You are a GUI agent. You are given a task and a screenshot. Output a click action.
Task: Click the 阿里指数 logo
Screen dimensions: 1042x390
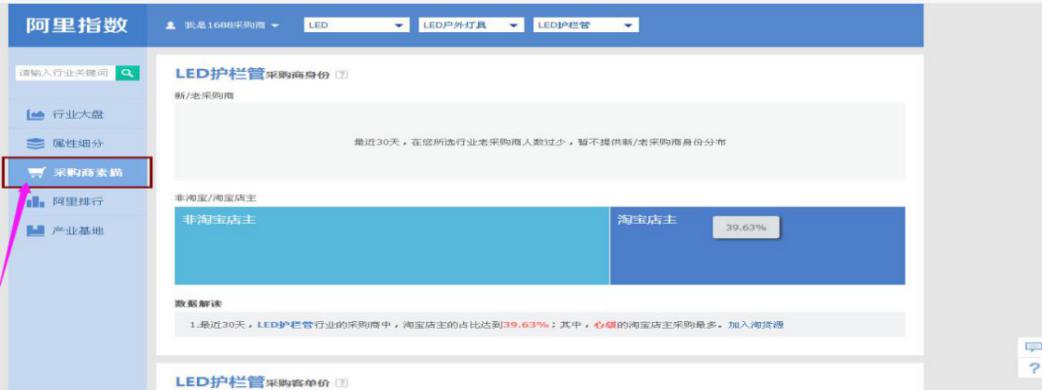coord(77,25)
